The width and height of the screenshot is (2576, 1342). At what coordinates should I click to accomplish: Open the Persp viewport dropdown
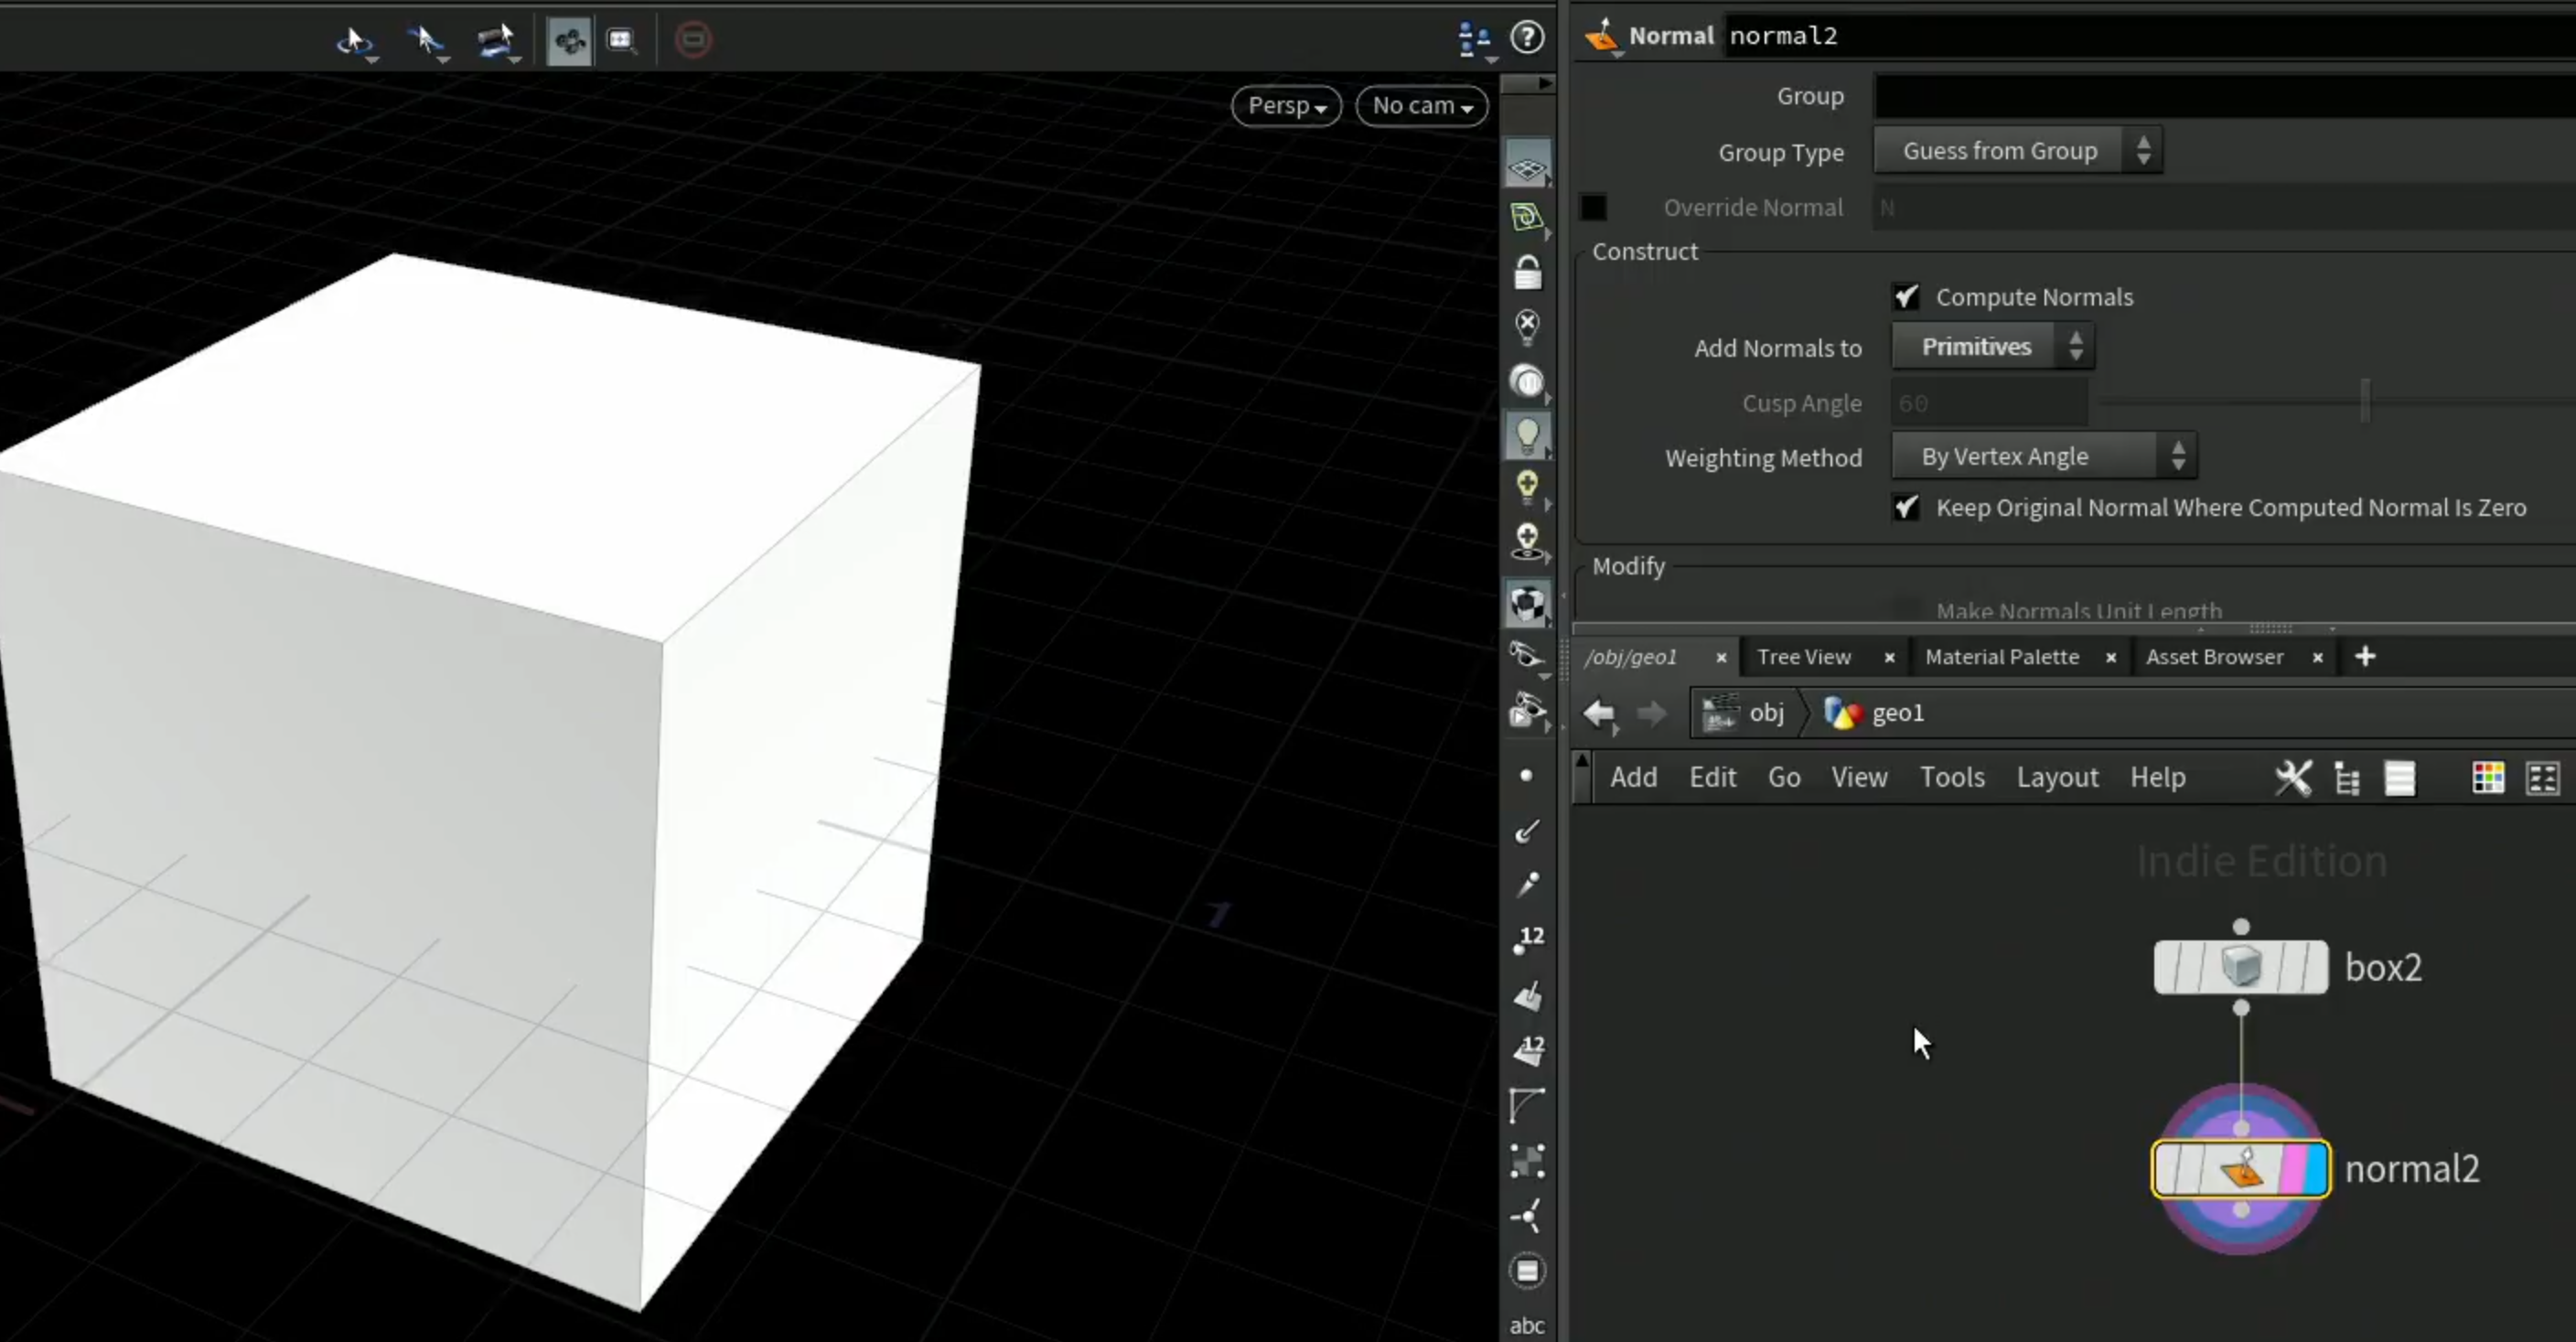(1286, 106)
